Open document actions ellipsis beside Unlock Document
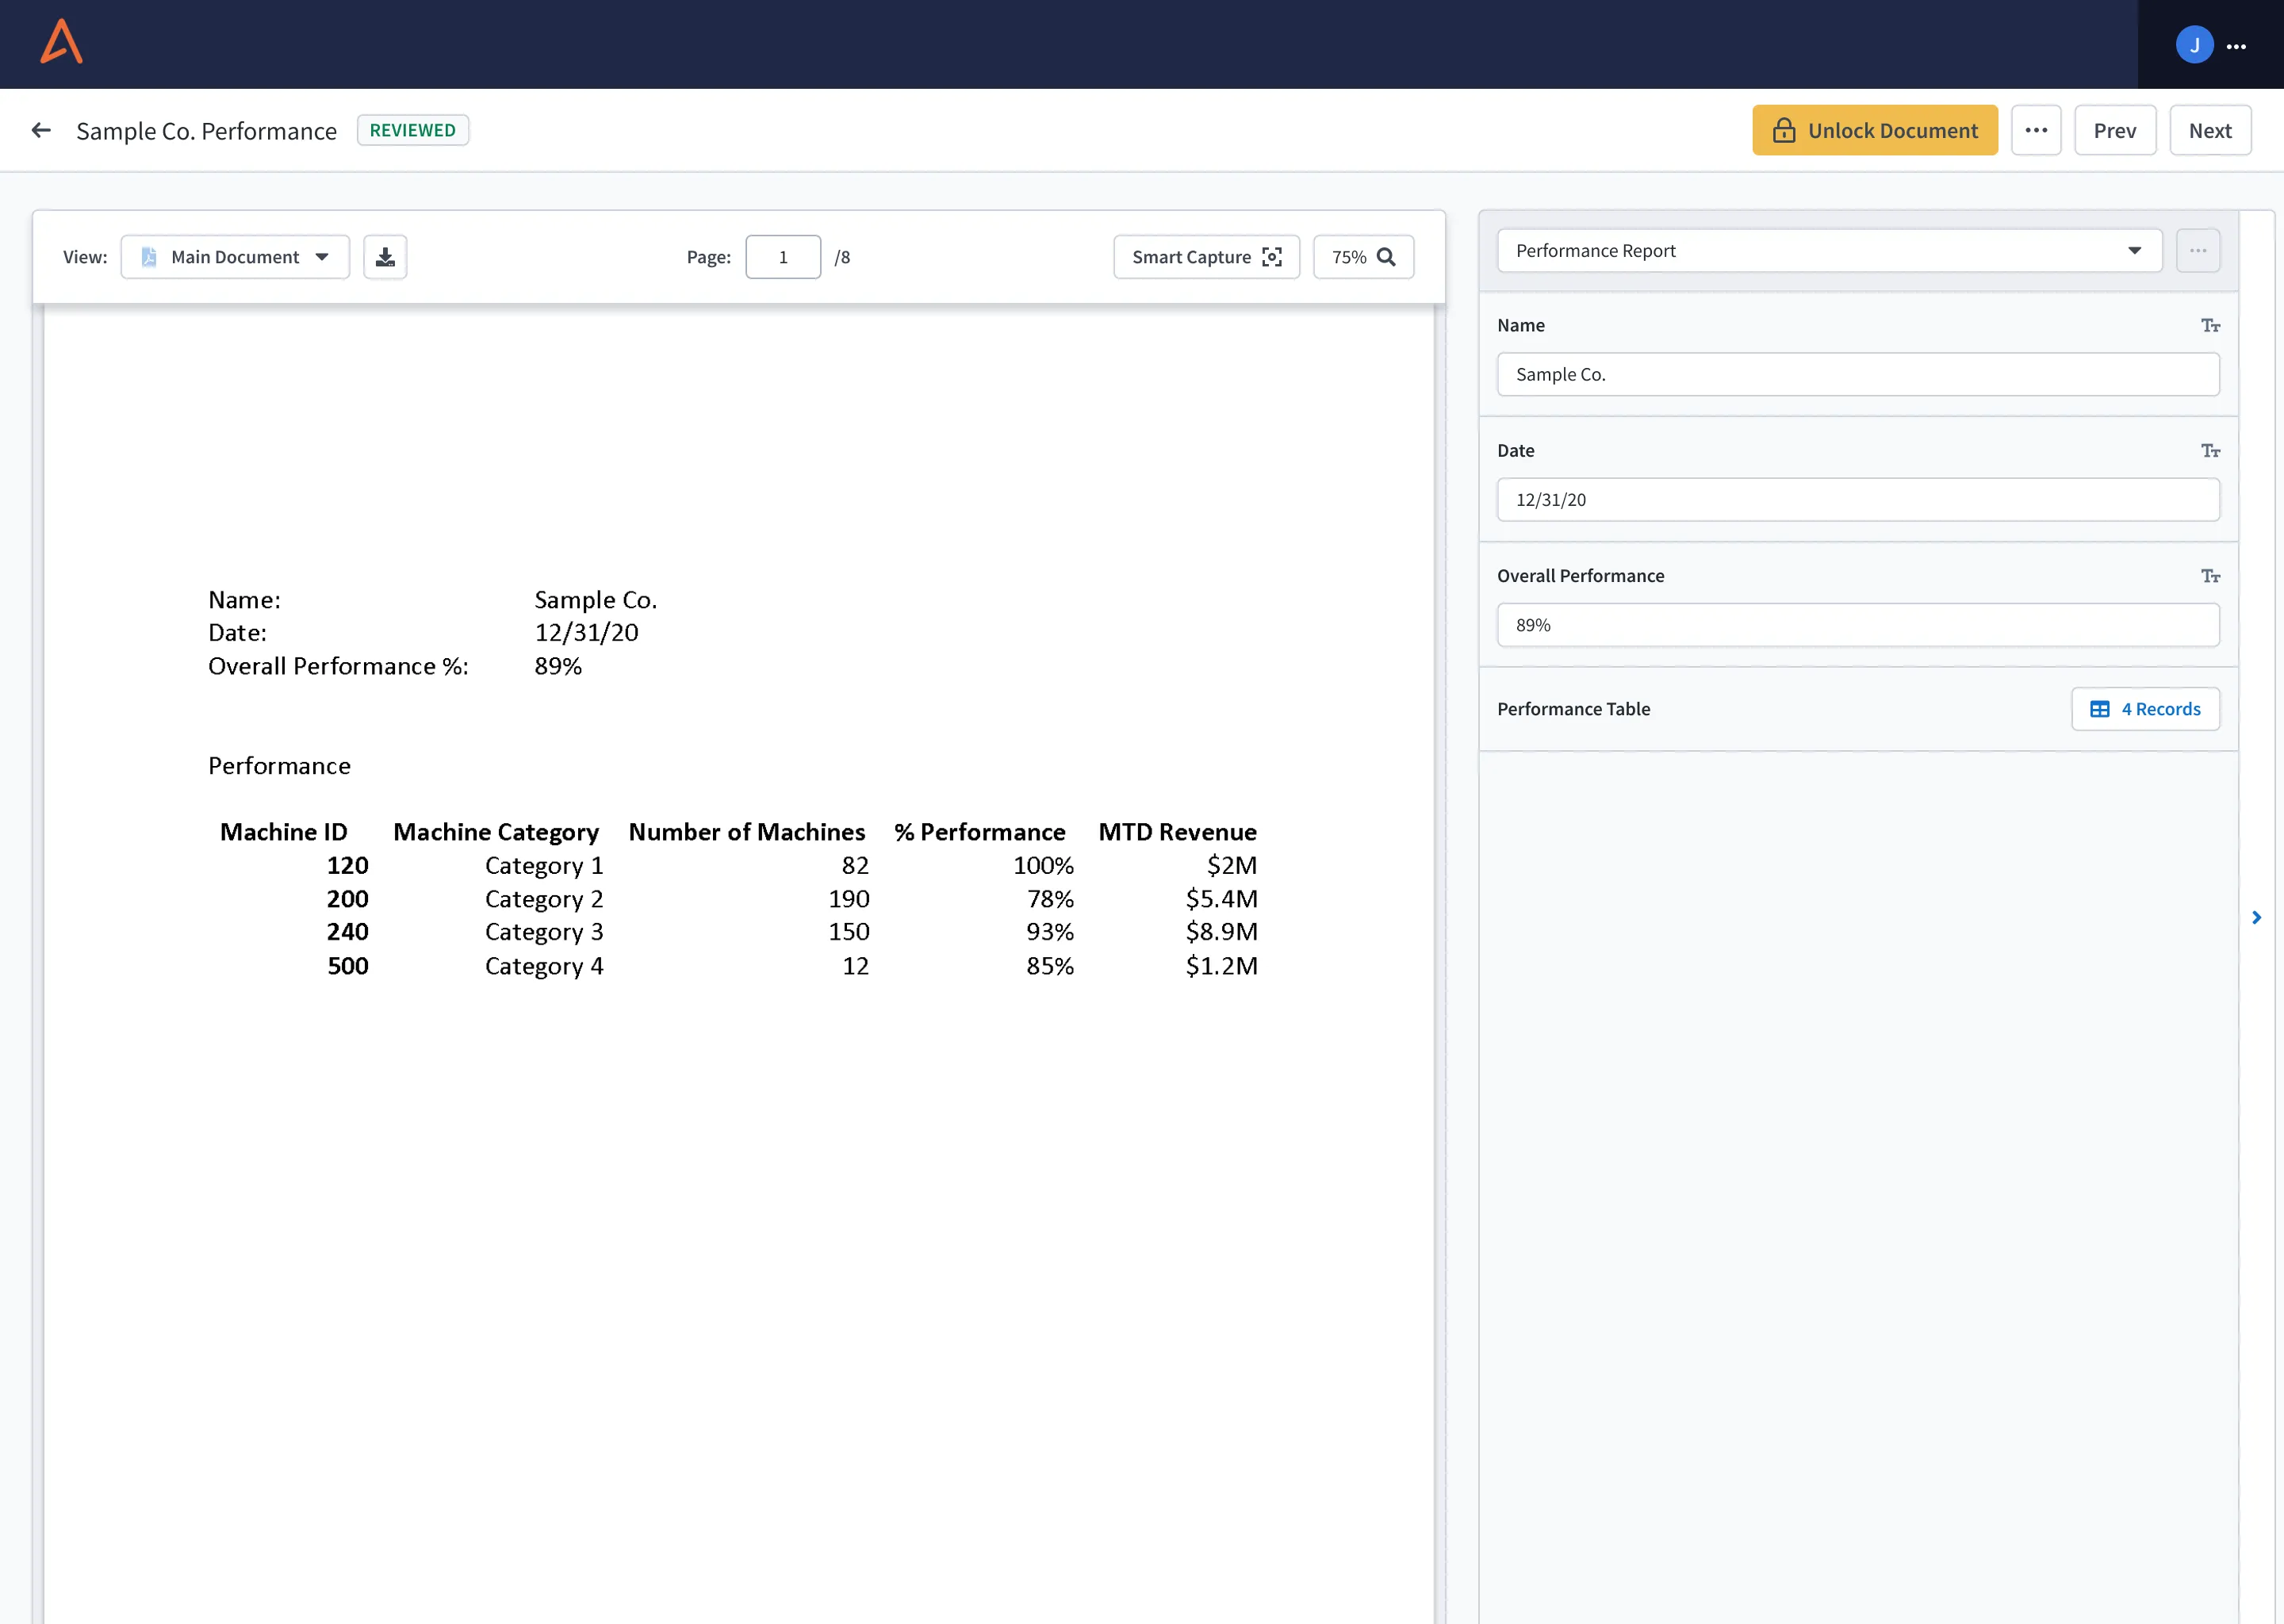 click(x=2036, y=130)
